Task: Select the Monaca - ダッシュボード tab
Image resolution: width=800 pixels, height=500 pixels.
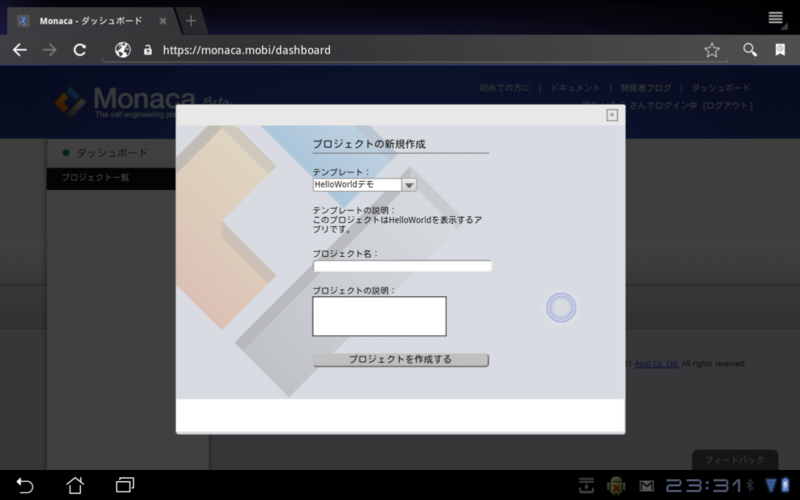Action: [91, 21]
